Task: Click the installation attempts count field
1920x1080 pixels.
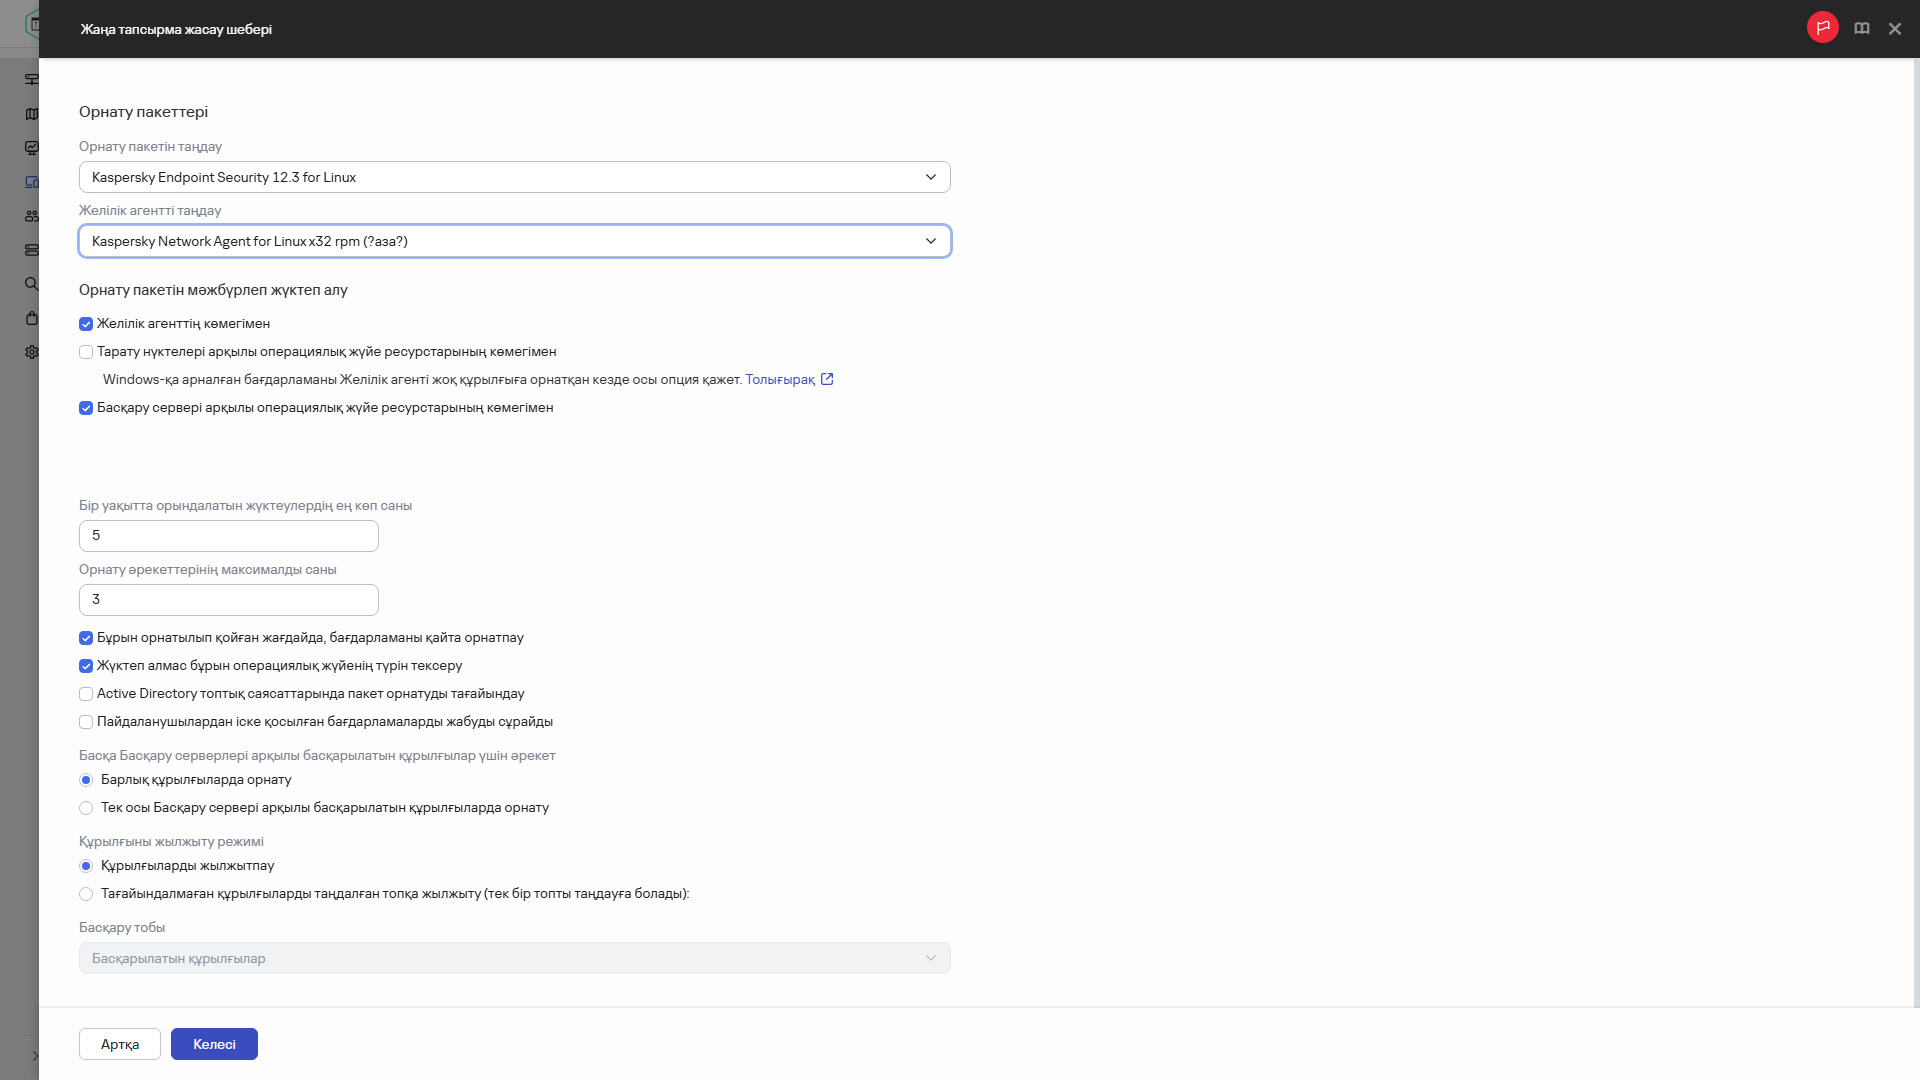Action: coord(228,600)
